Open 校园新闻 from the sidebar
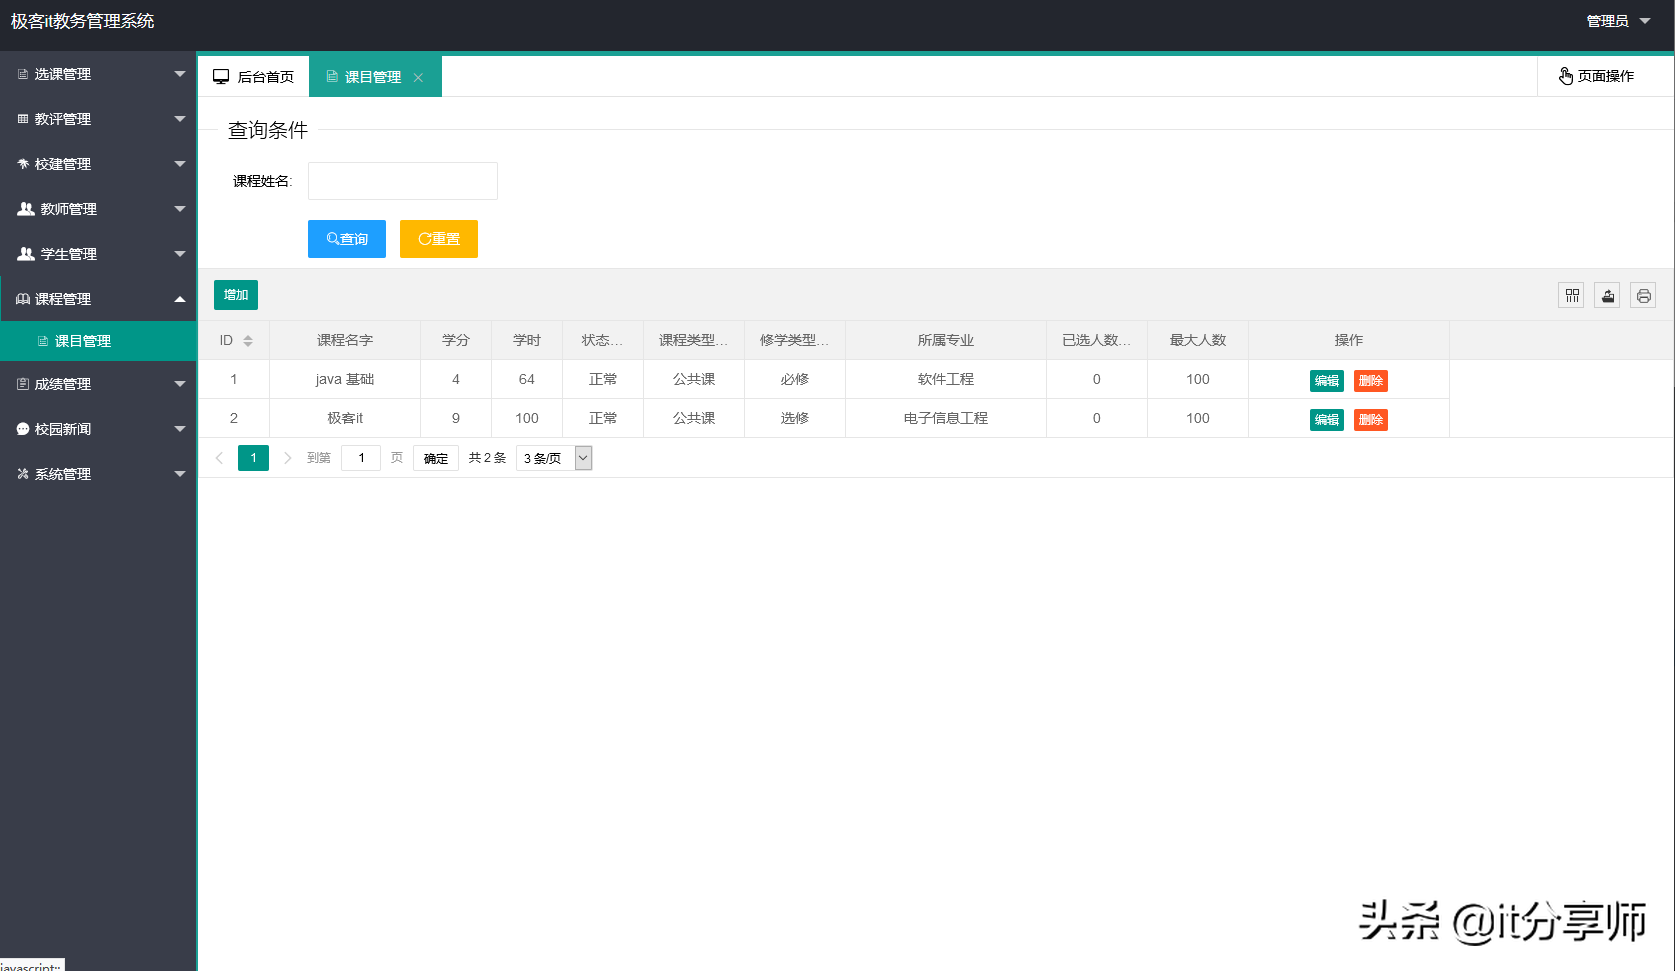 click(60, 428)
